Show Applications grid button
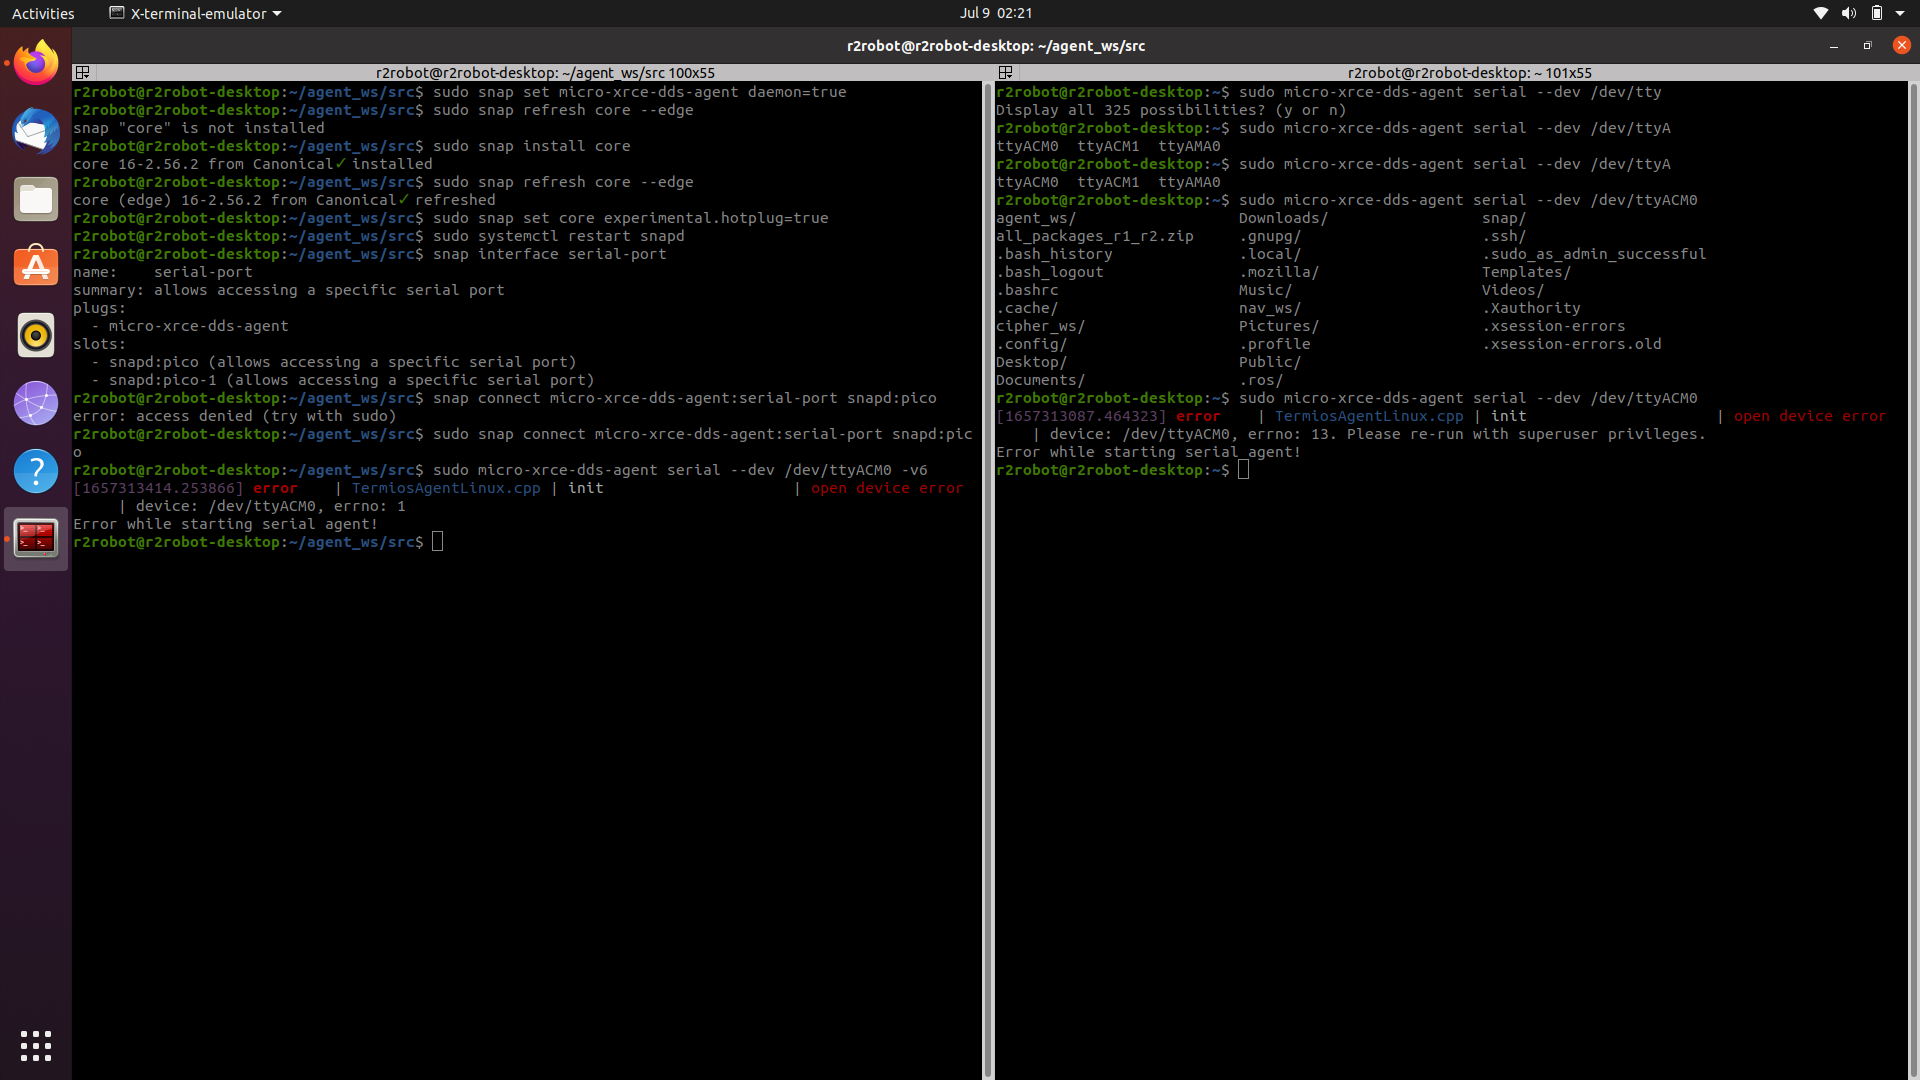This screenshot has height=1080, width=1920. [x=36, y=1046]
